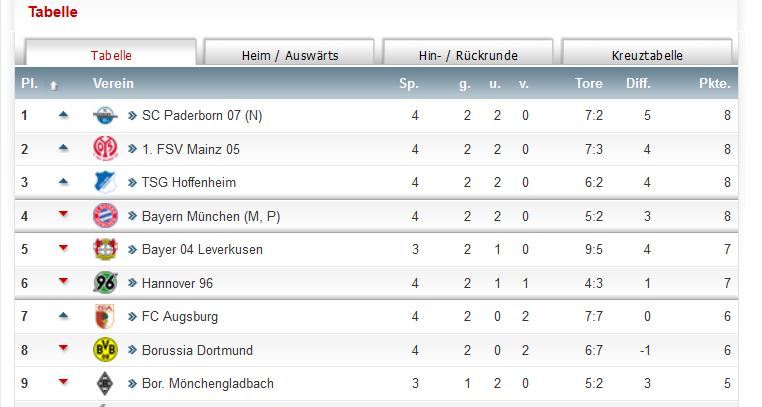Open the Hin- / Rückrunde tab
Screen dimensions: 762x407
click(x=467, y=56)
